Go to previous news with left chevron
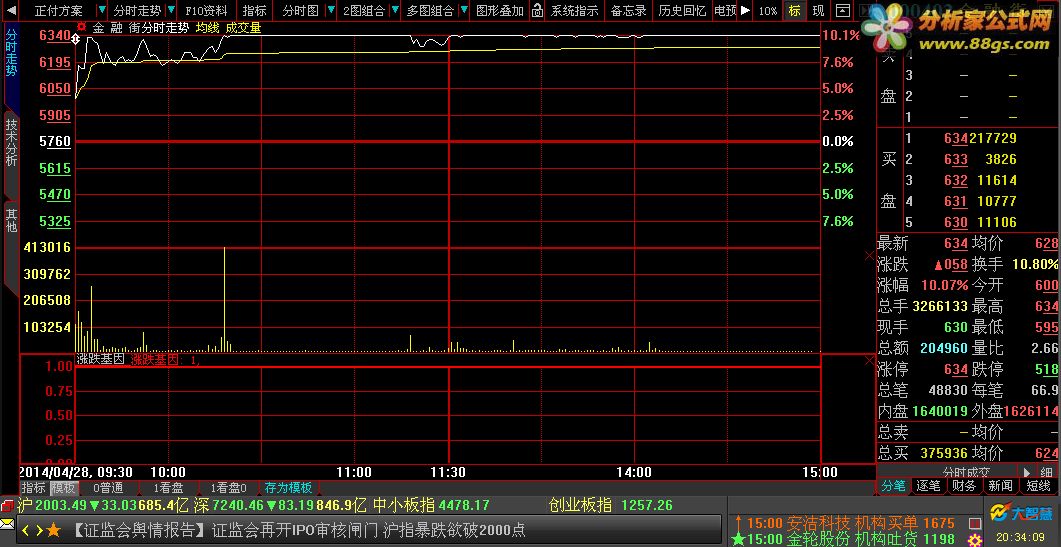Image resolution: width=1061 pixels, height=547 pixels. point(26,529)
